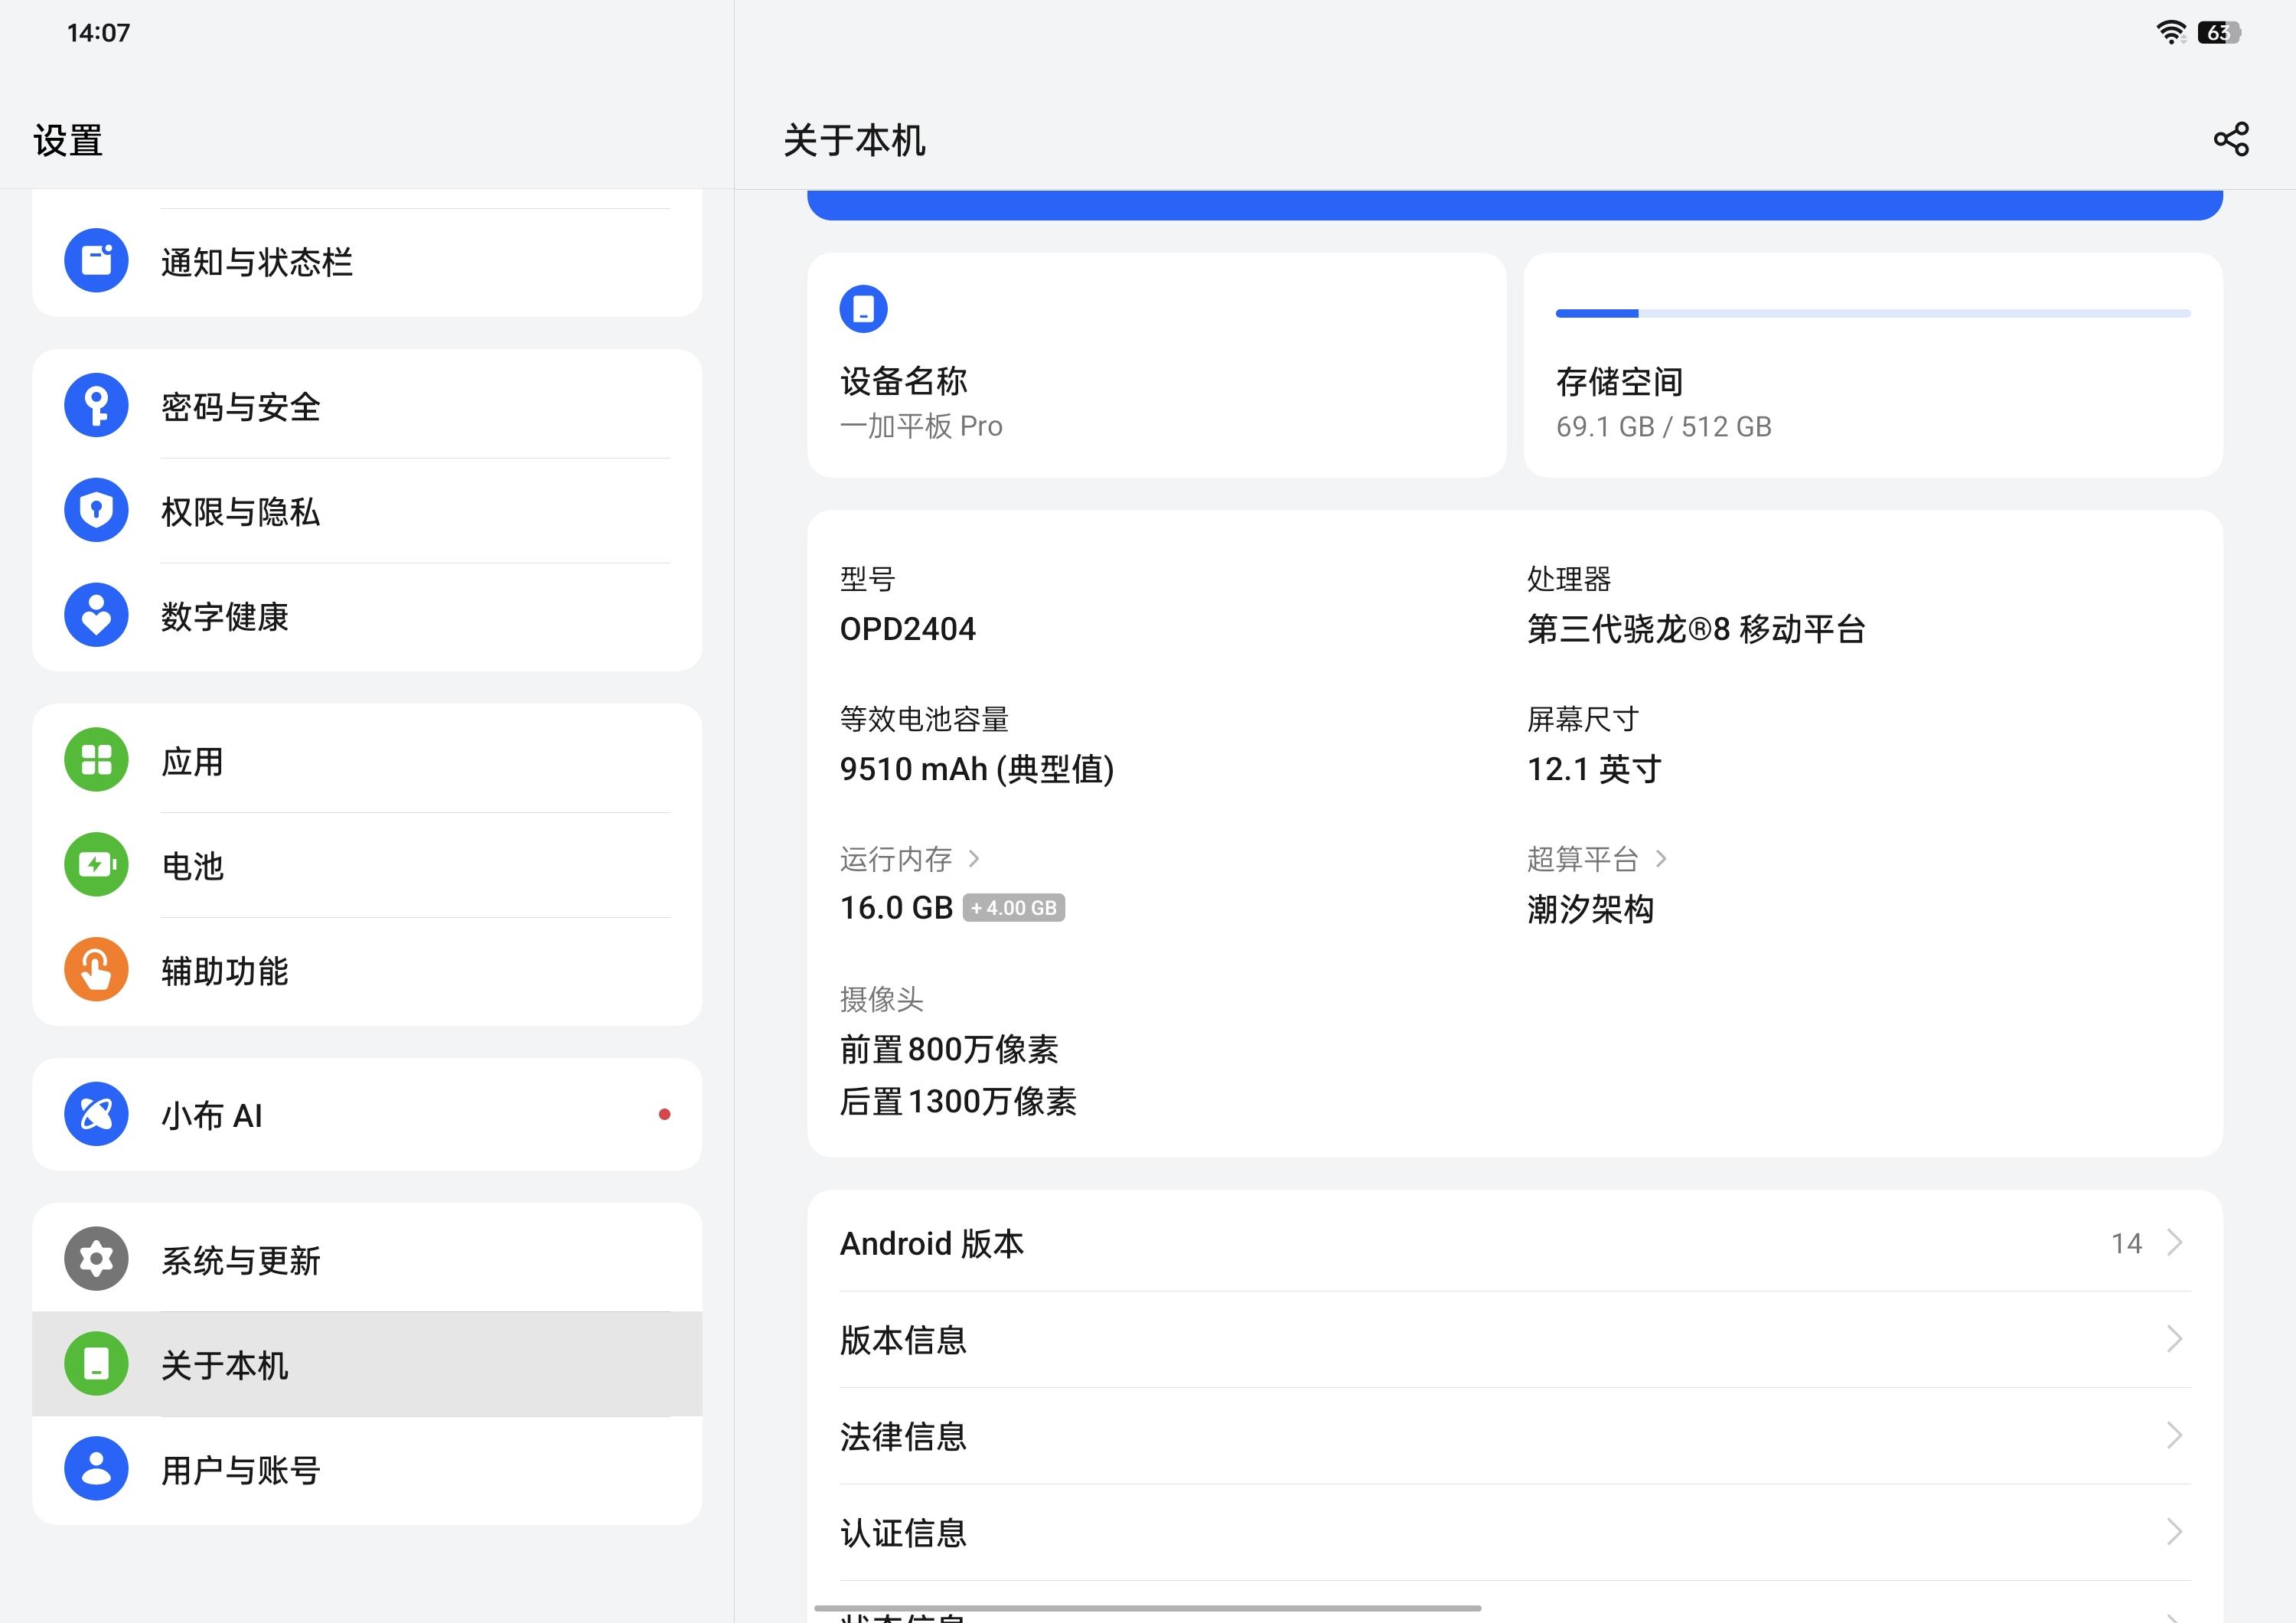Open 版本信息 row chevron

click(x=2174, y=1339)
